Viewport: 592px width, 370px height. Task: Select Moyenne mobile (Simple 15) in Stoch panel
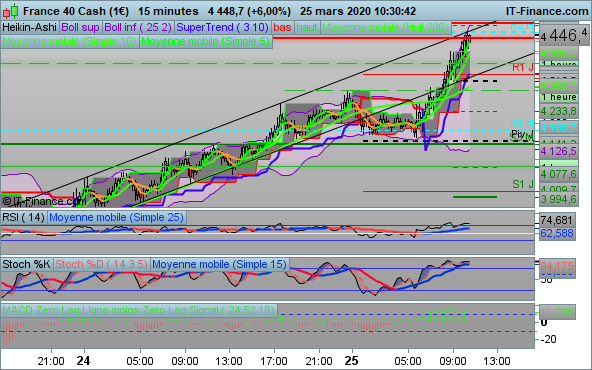[219, 264]
